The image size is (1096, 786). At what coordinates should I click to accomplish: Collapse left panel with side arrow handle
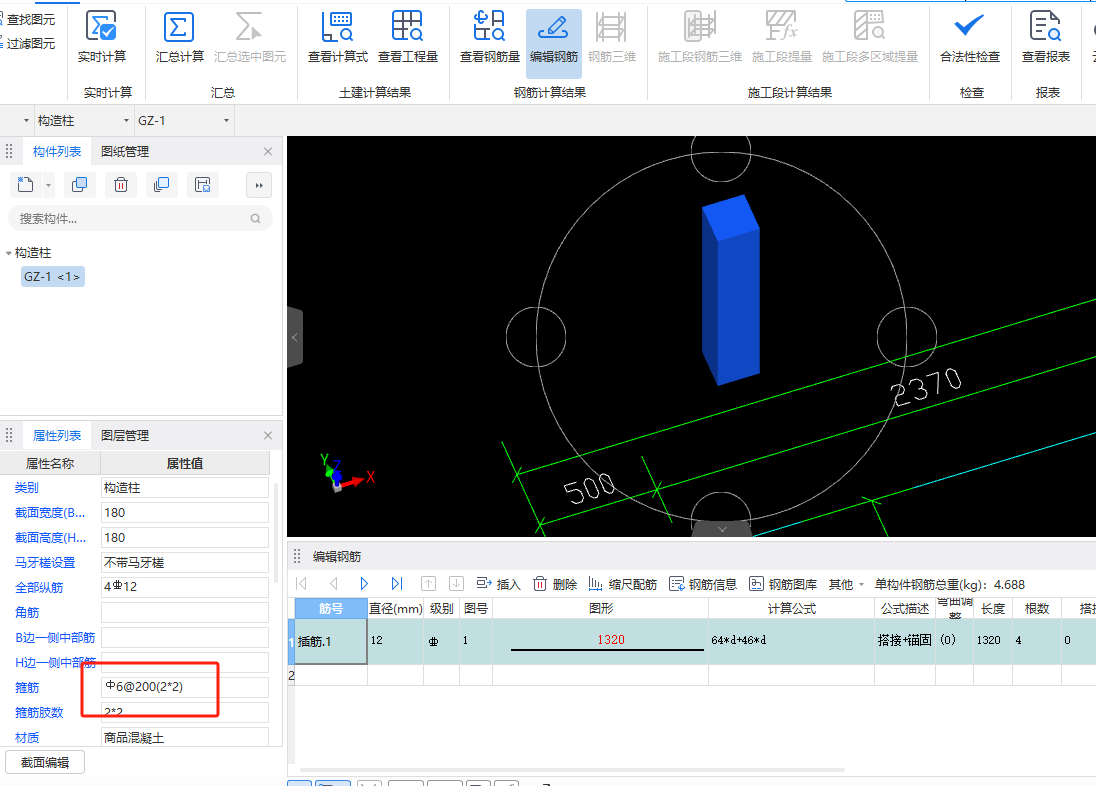click(x=295, y=337)
